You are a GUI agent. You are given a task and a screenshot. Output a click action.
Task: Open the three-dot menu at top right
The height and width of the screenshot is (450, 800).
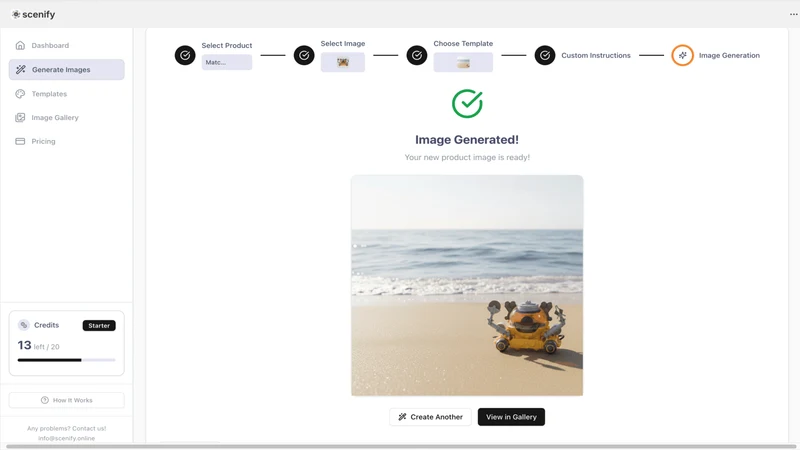click(793, 14)
